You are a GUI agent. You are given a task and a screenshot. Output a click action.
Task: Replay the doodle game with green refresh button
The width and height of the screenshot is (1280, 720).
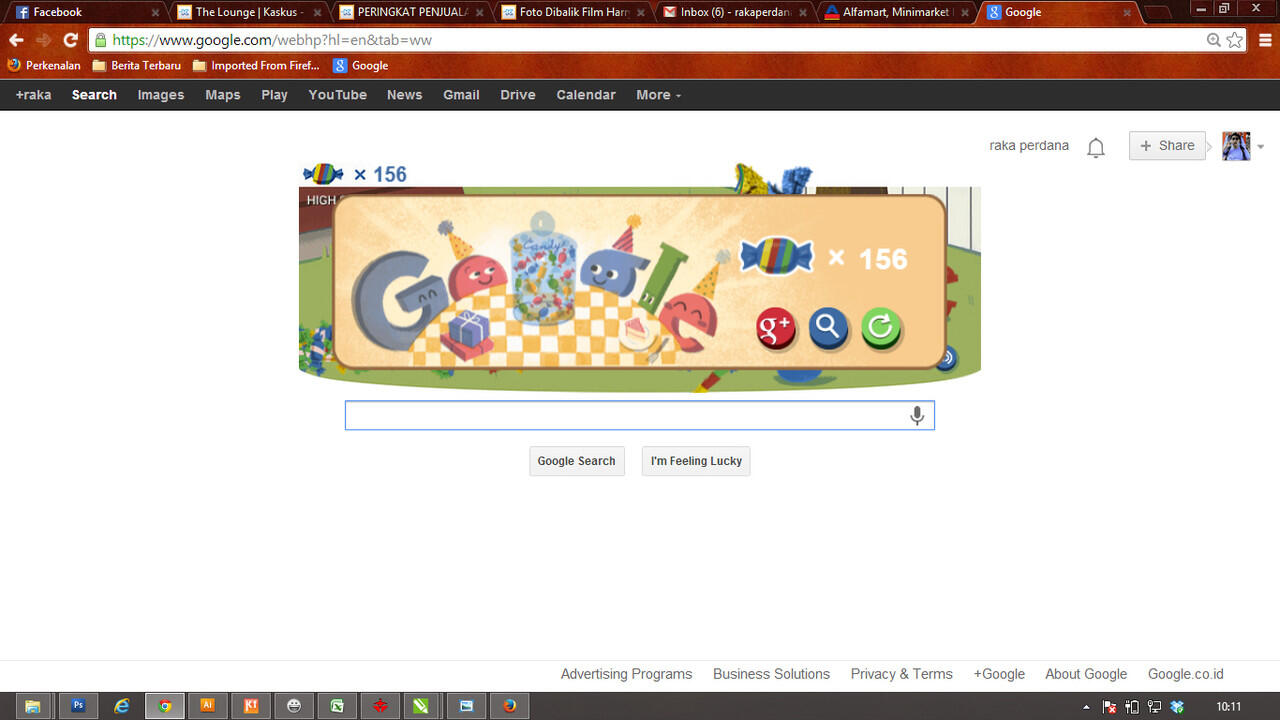(x=881, y=328)
